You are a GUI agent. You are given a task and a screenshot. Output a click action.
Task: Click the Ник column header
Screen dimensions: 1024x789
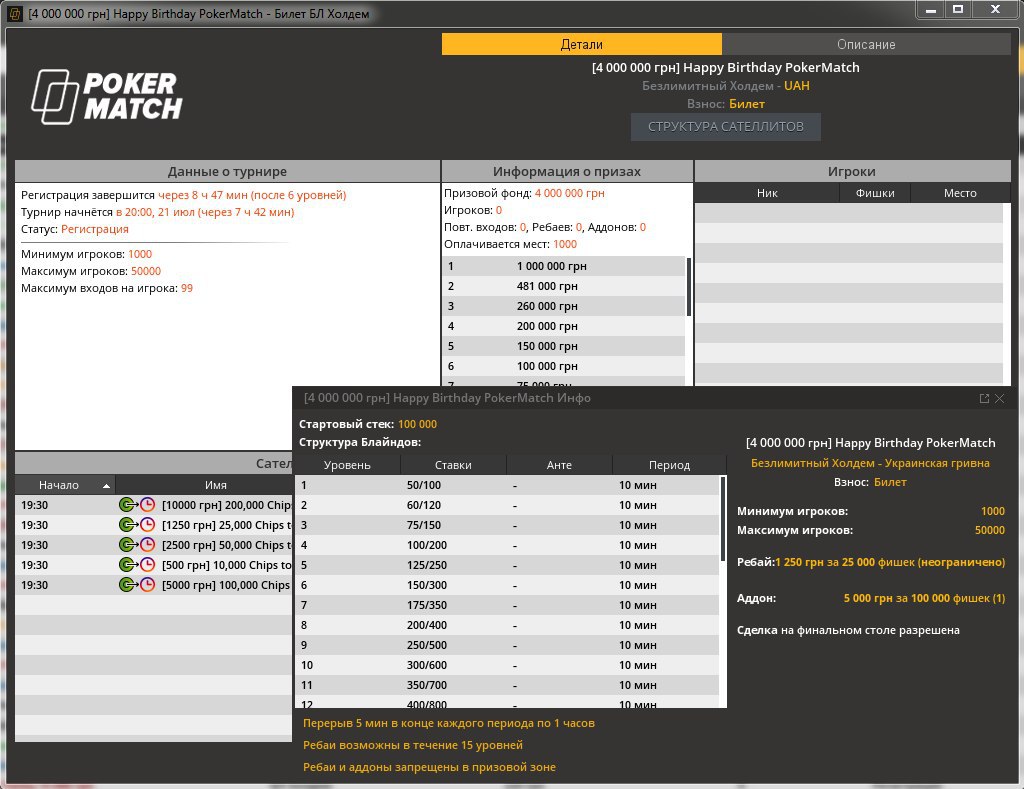(767, 193)
